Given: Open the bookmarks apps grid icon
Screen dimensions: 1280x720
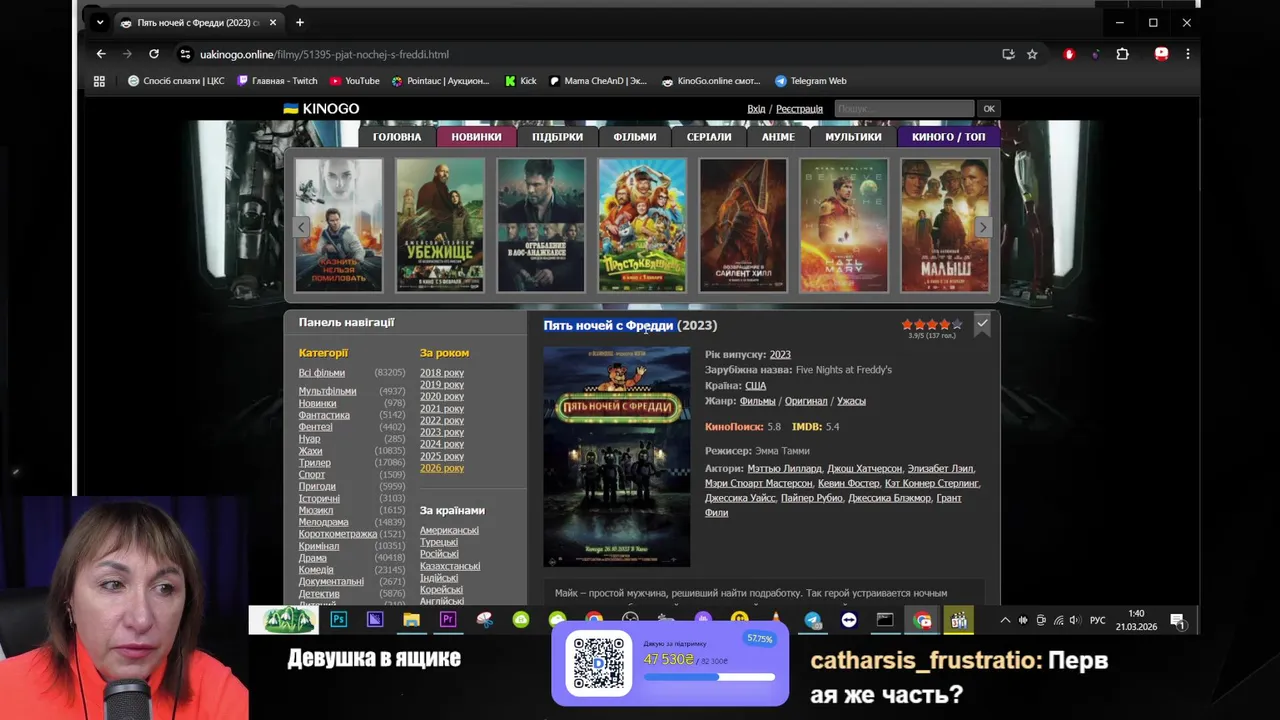Looking at the screenshot, I should pos(99,81).
